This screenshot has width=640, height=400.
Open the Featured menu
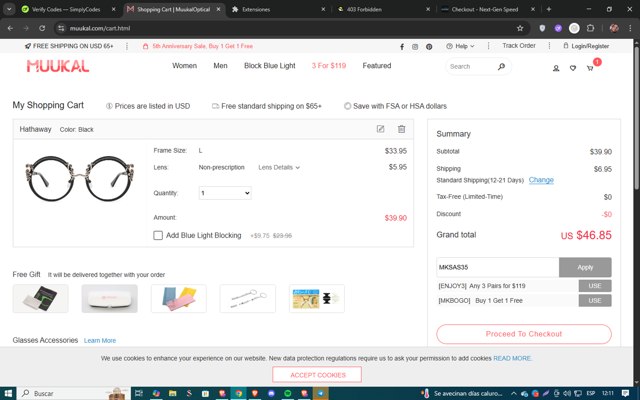[377, 66]
